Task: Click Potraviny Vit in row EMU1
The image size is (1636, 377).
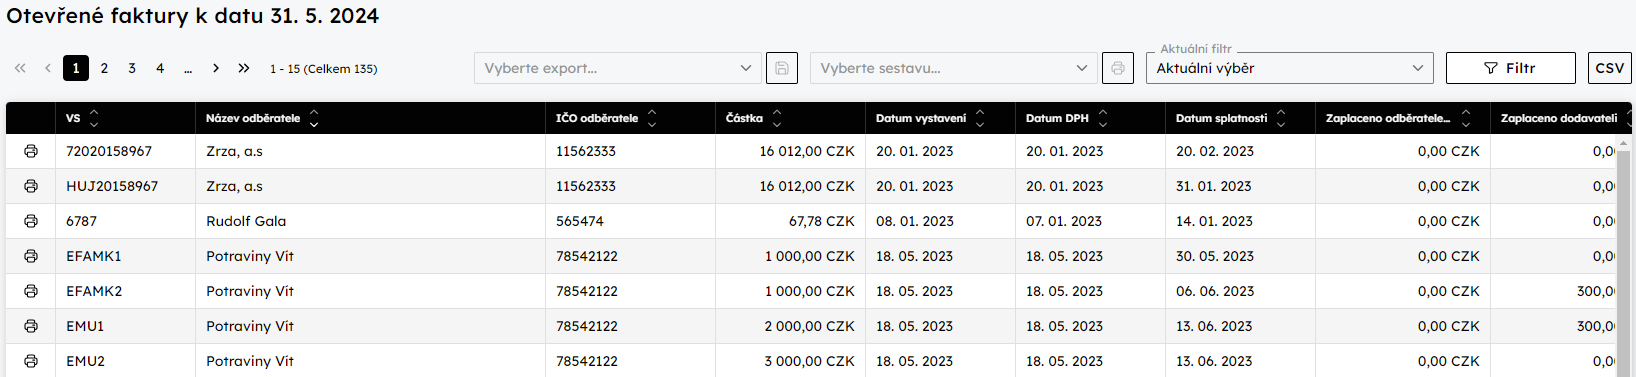Action: pyautogui.click(x=250, y=326)
